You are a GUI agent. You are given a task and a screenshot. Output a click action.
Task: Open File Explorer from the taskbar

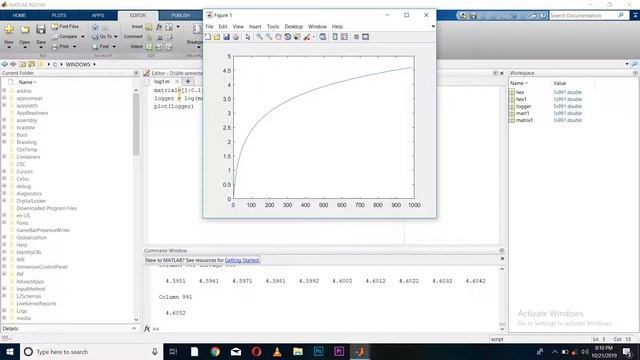point(298,352)
